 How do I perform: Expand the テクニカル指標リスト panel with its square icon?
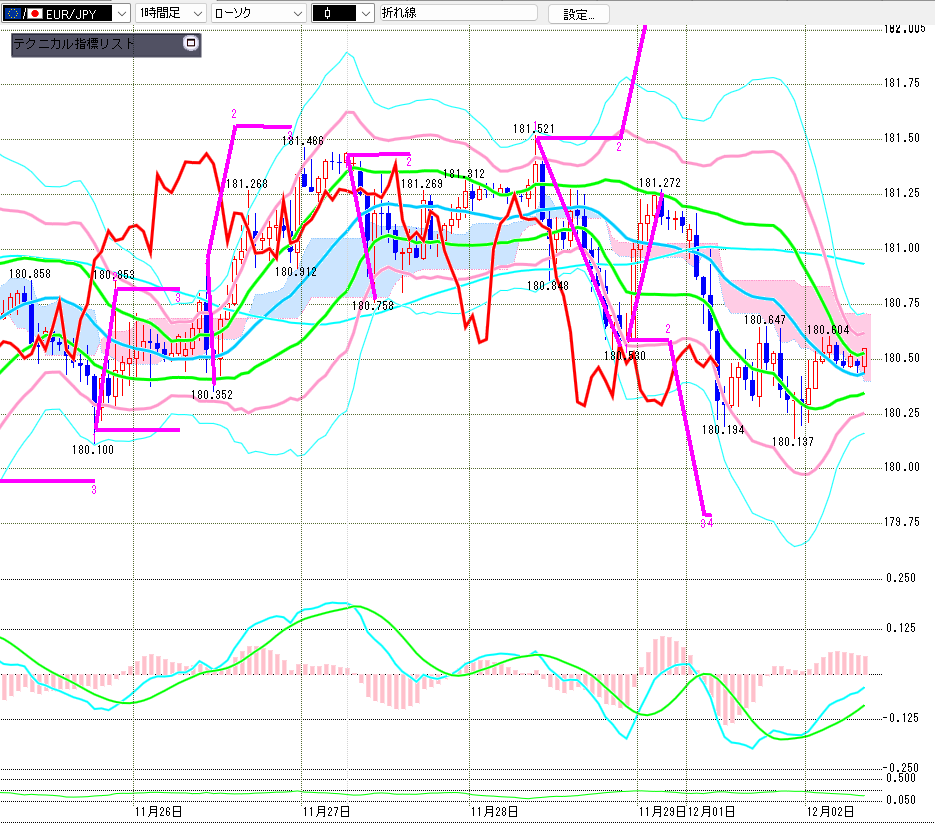coord(191,44)
